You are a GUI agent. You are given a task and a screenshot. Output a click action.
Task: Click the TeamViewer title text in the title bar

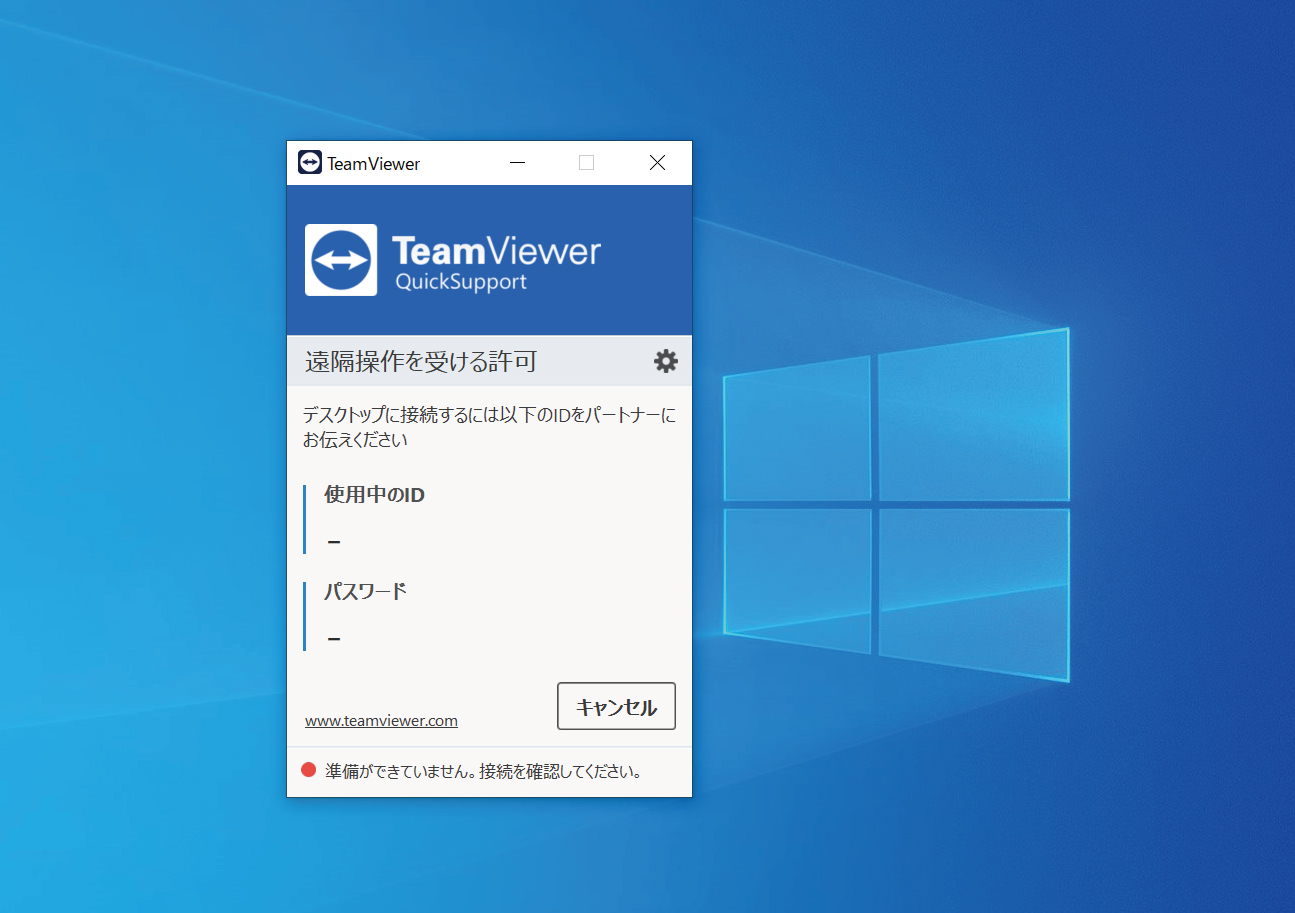[373, 164]
